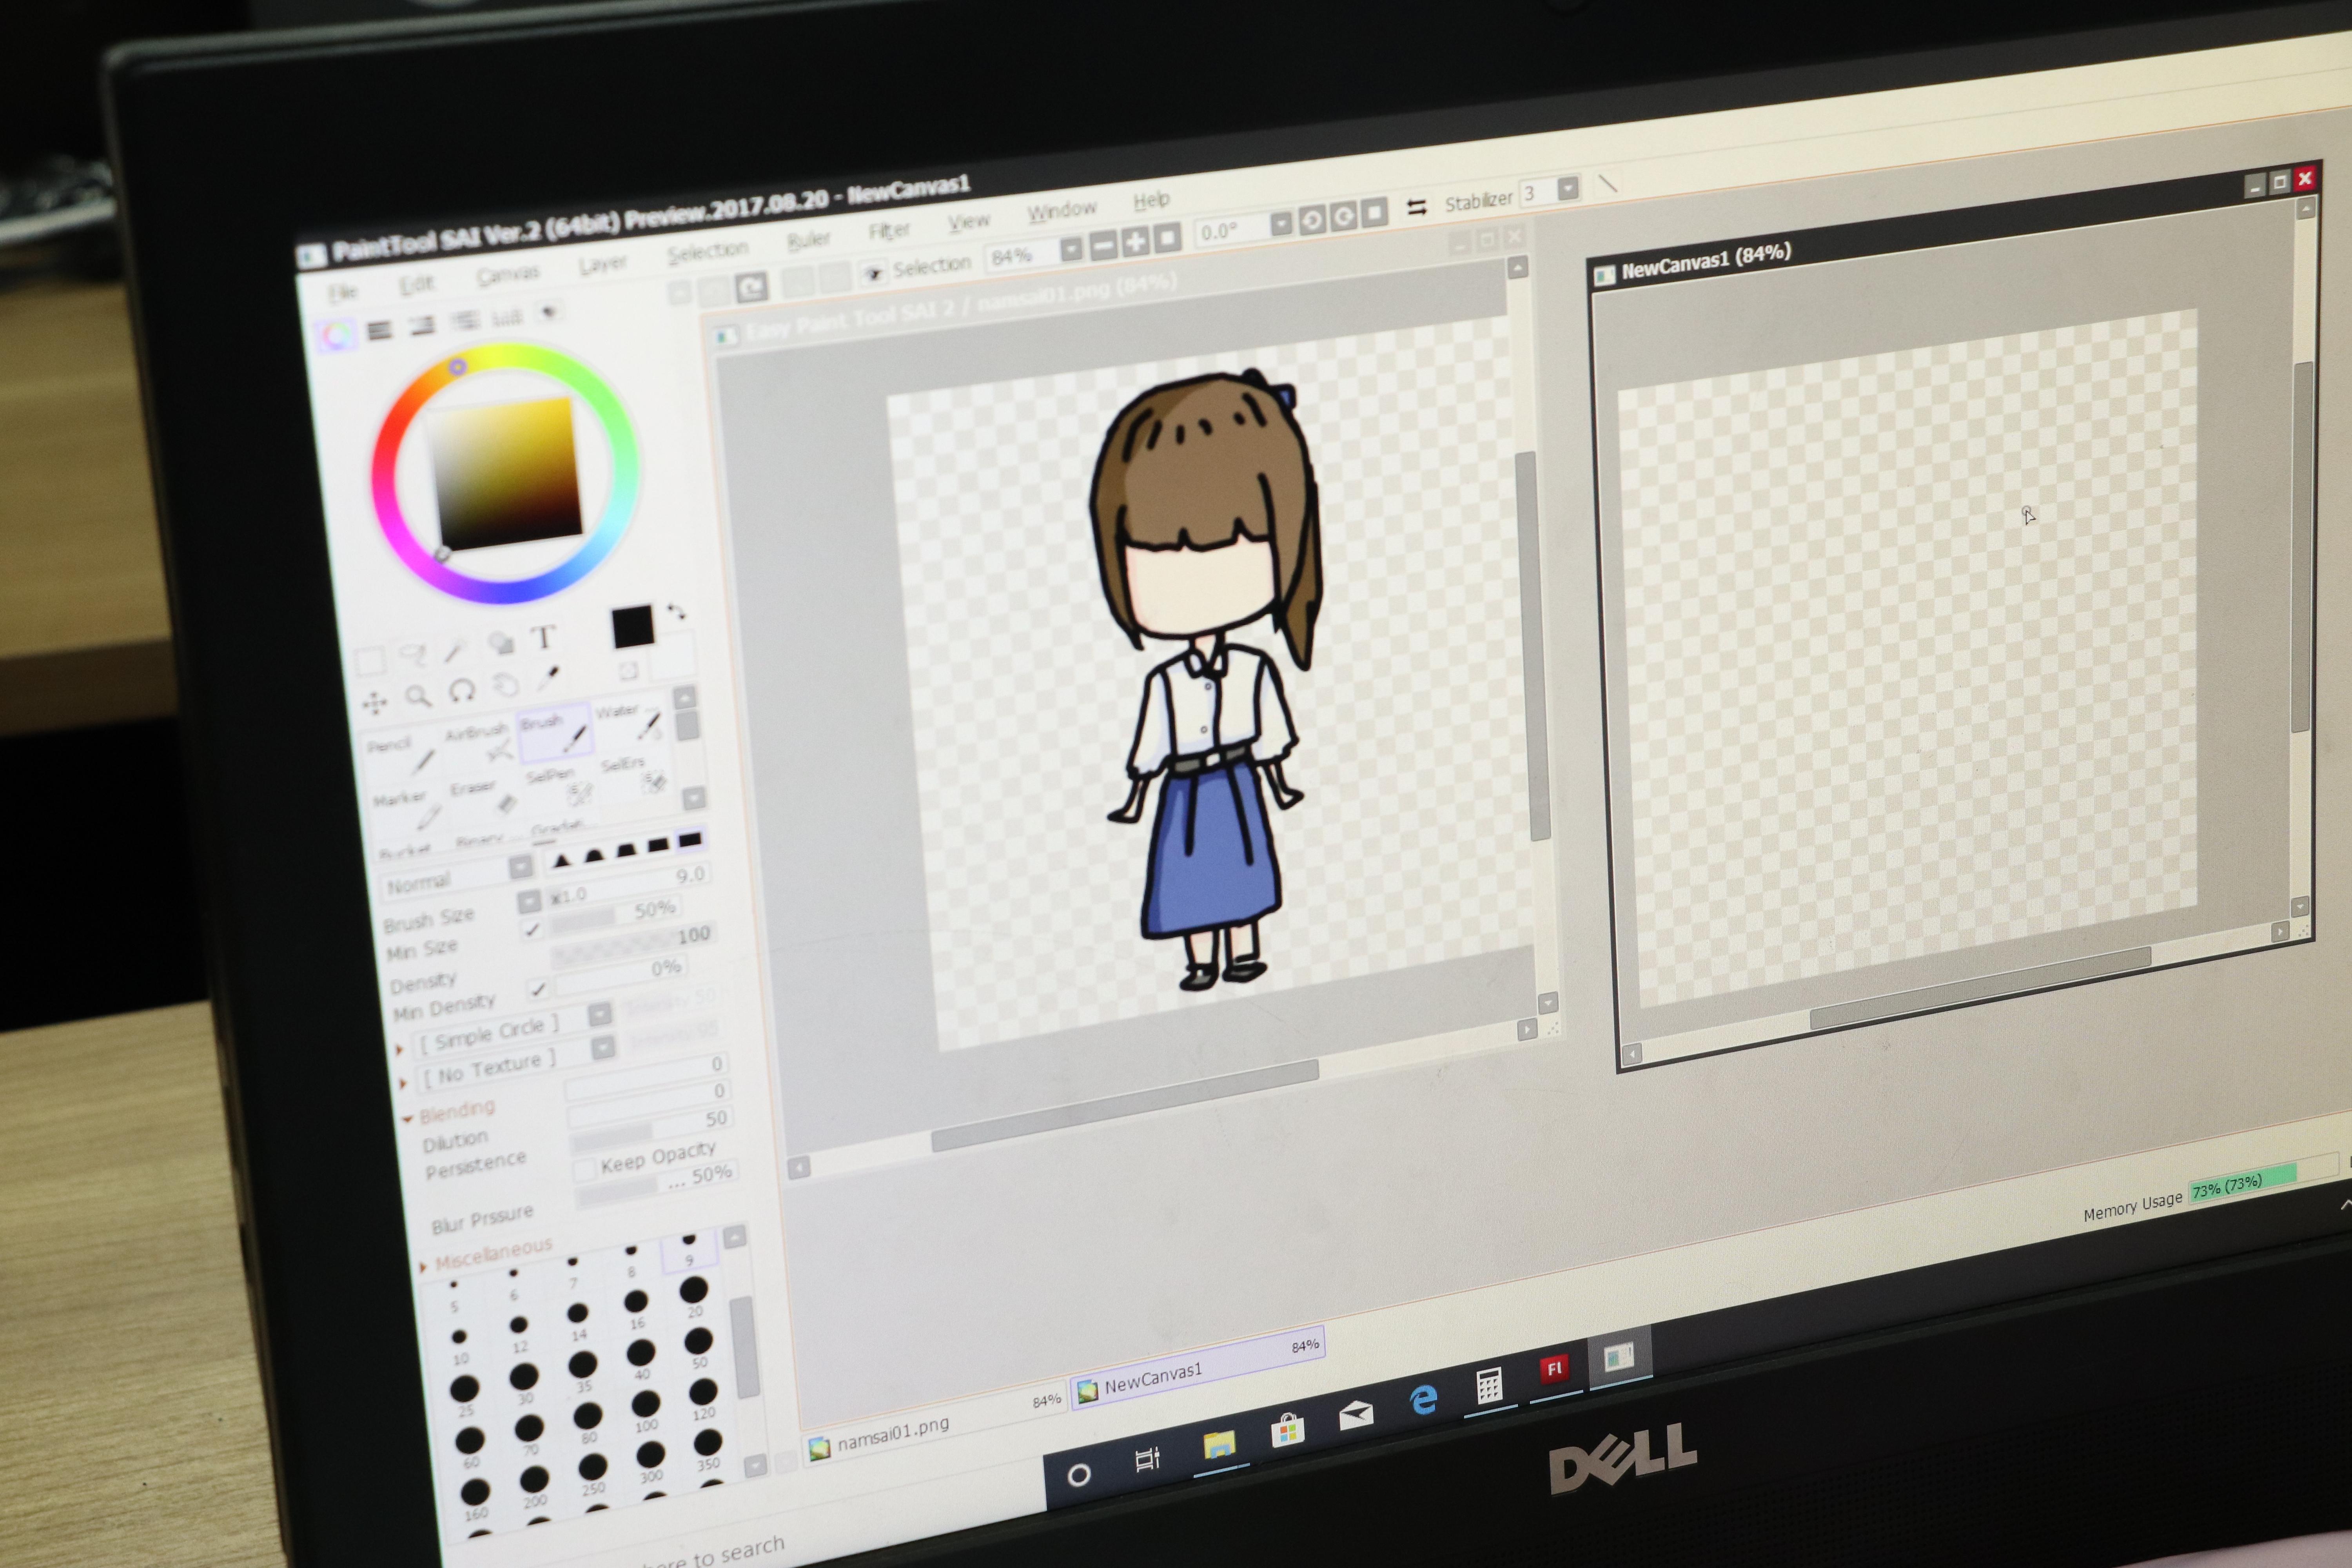This screenshot has width=2352, height=1568.
Task: Select the rectangular selection tool
Action: point(370,661)
